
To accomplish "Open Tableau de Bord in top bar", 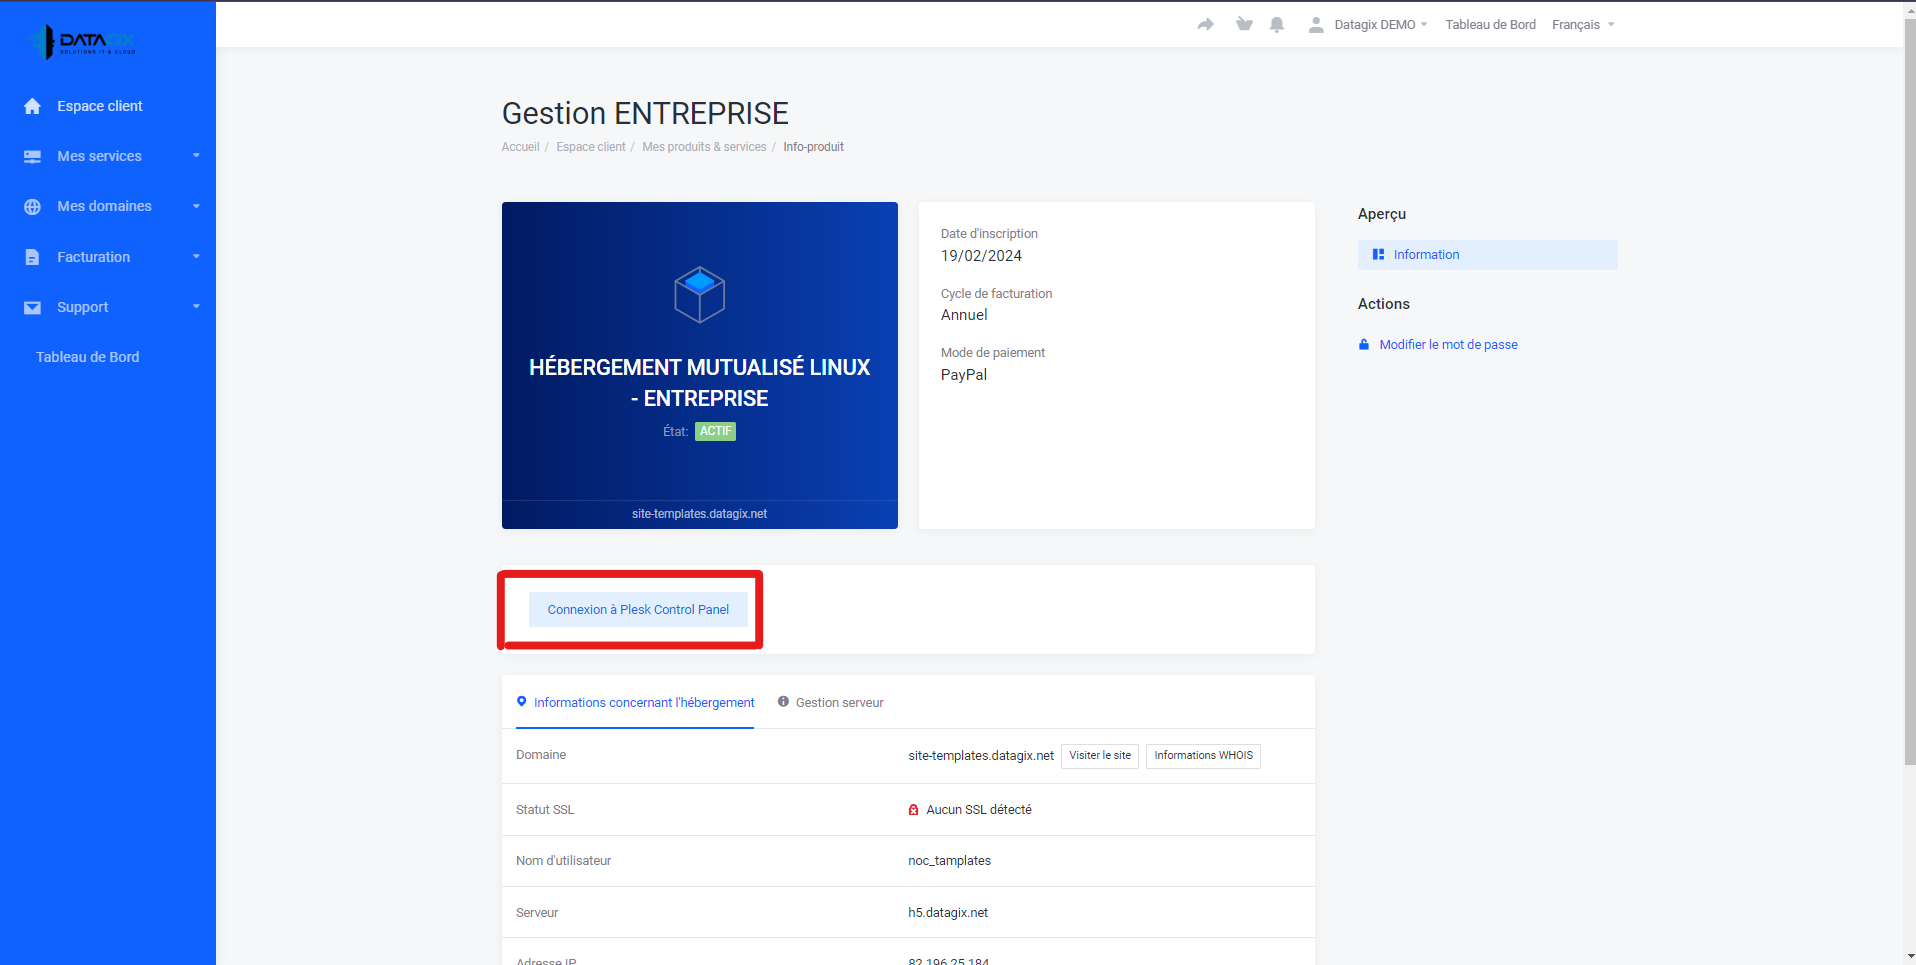I will click(1490, 24).
